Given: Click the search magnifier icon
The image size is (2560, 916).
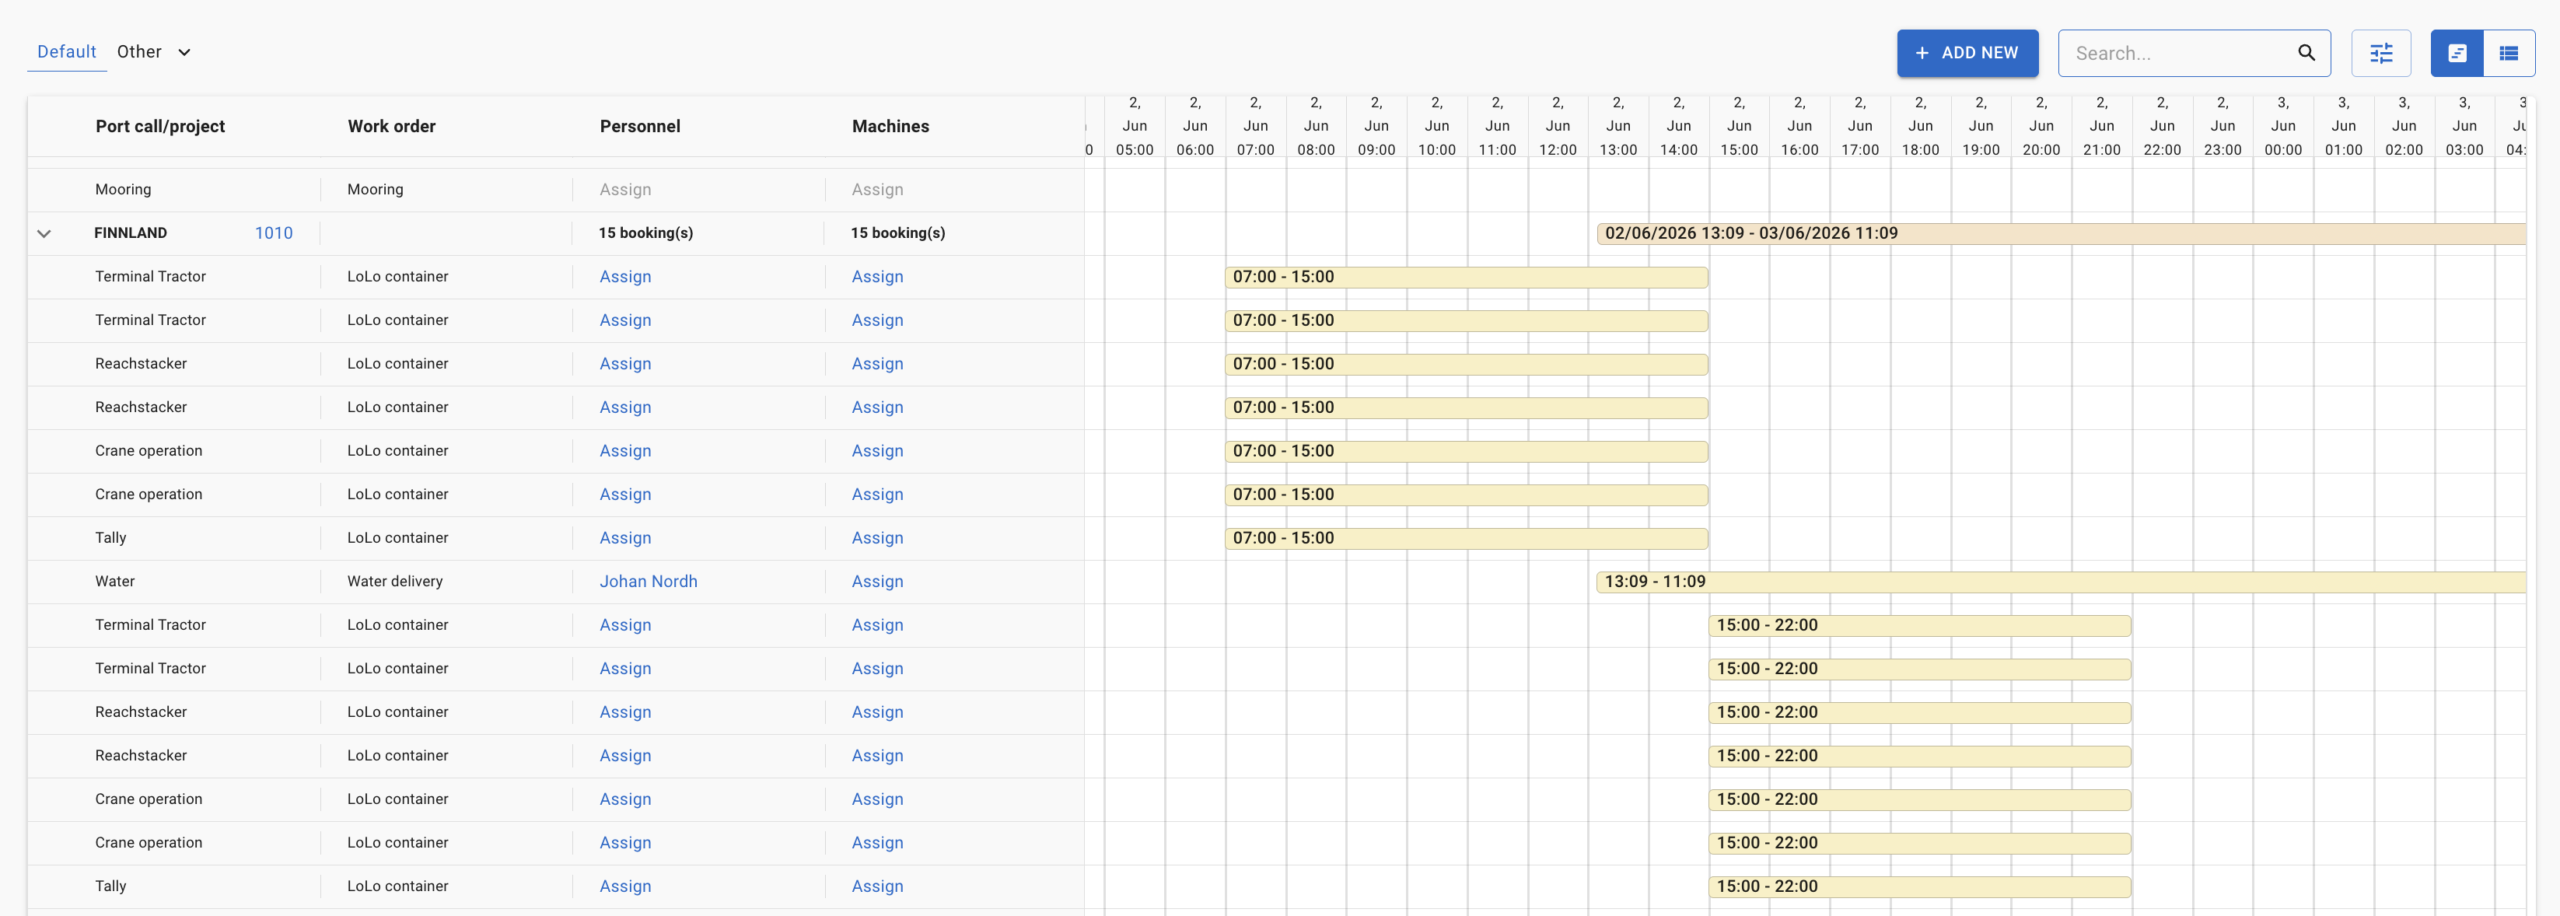Looking at the screenshot, I should pyautogui.click(x=2306, y=53).
